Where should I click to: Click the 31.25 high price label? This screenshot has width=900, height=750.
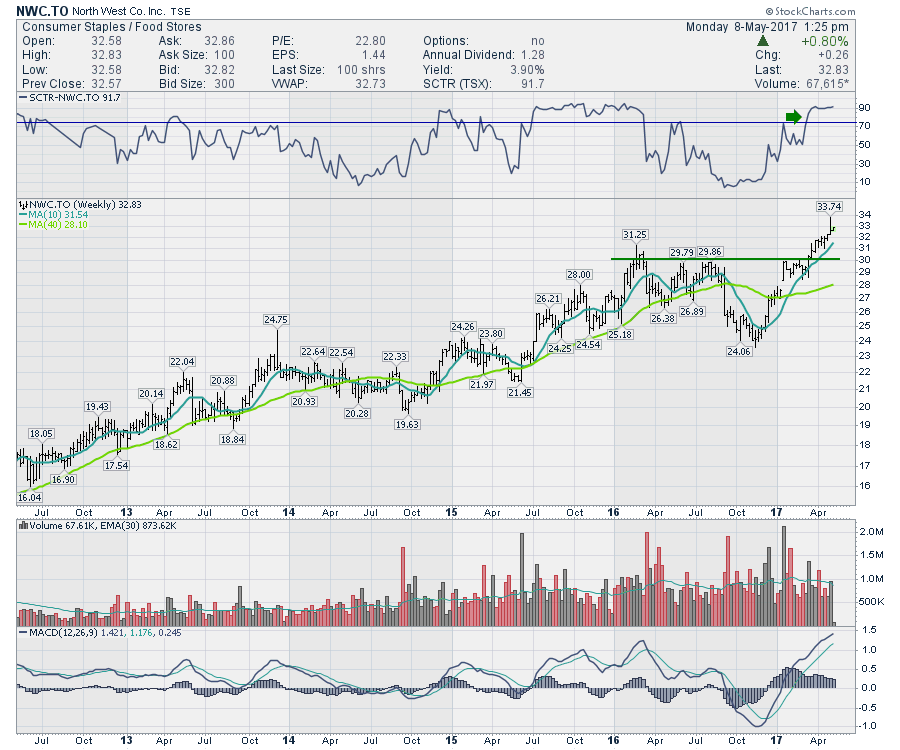635,234
